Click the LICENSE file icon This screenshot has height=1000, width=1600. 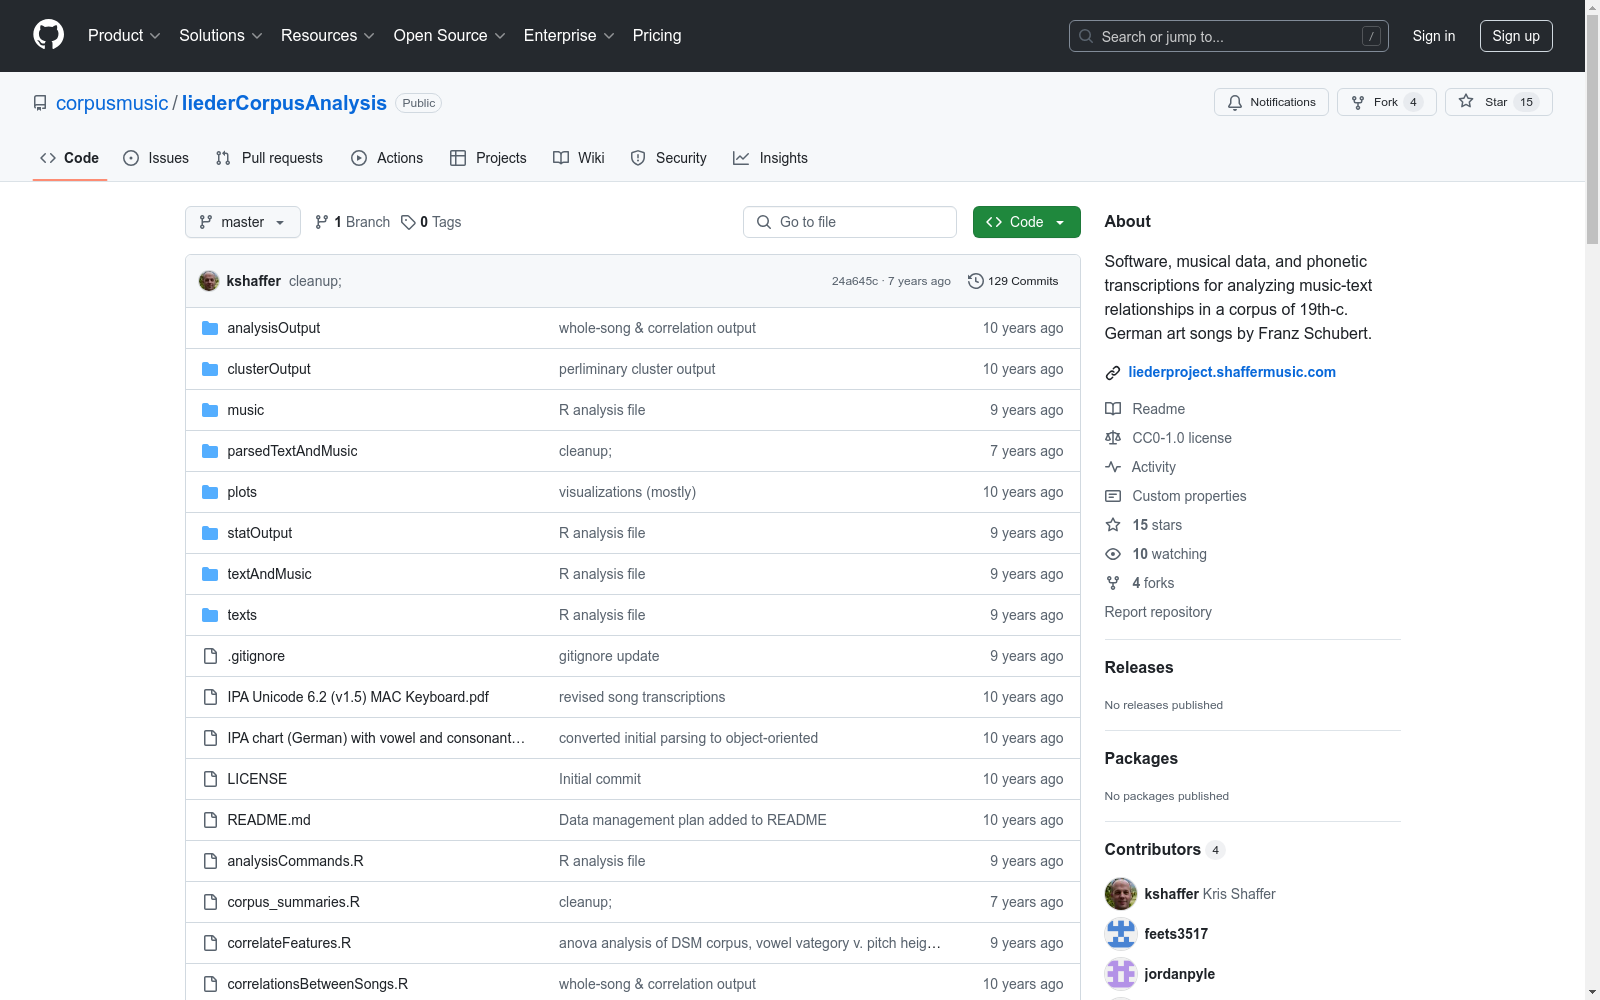(x=210, y=779)
